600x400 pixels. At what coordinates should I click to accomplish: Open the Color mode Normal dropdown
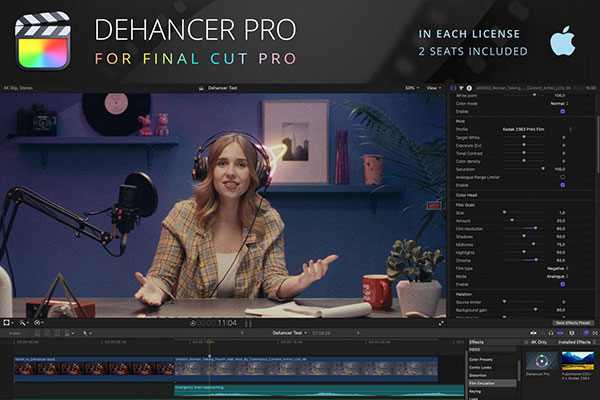559,103
